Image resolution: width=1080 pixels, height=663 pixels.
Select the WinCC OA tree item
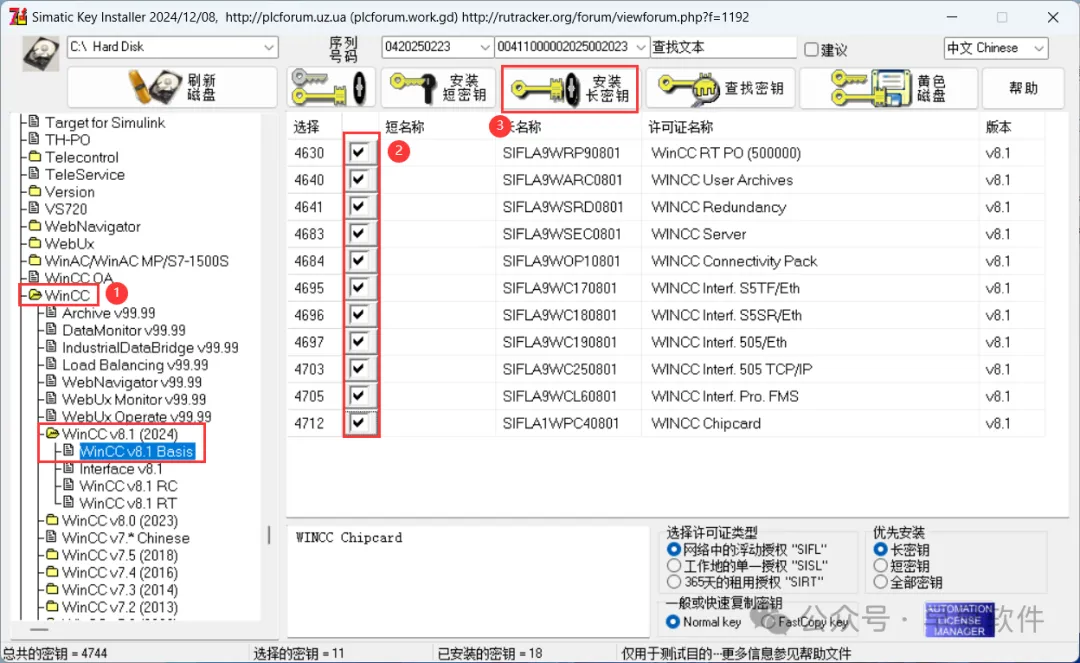pos(78,277)
